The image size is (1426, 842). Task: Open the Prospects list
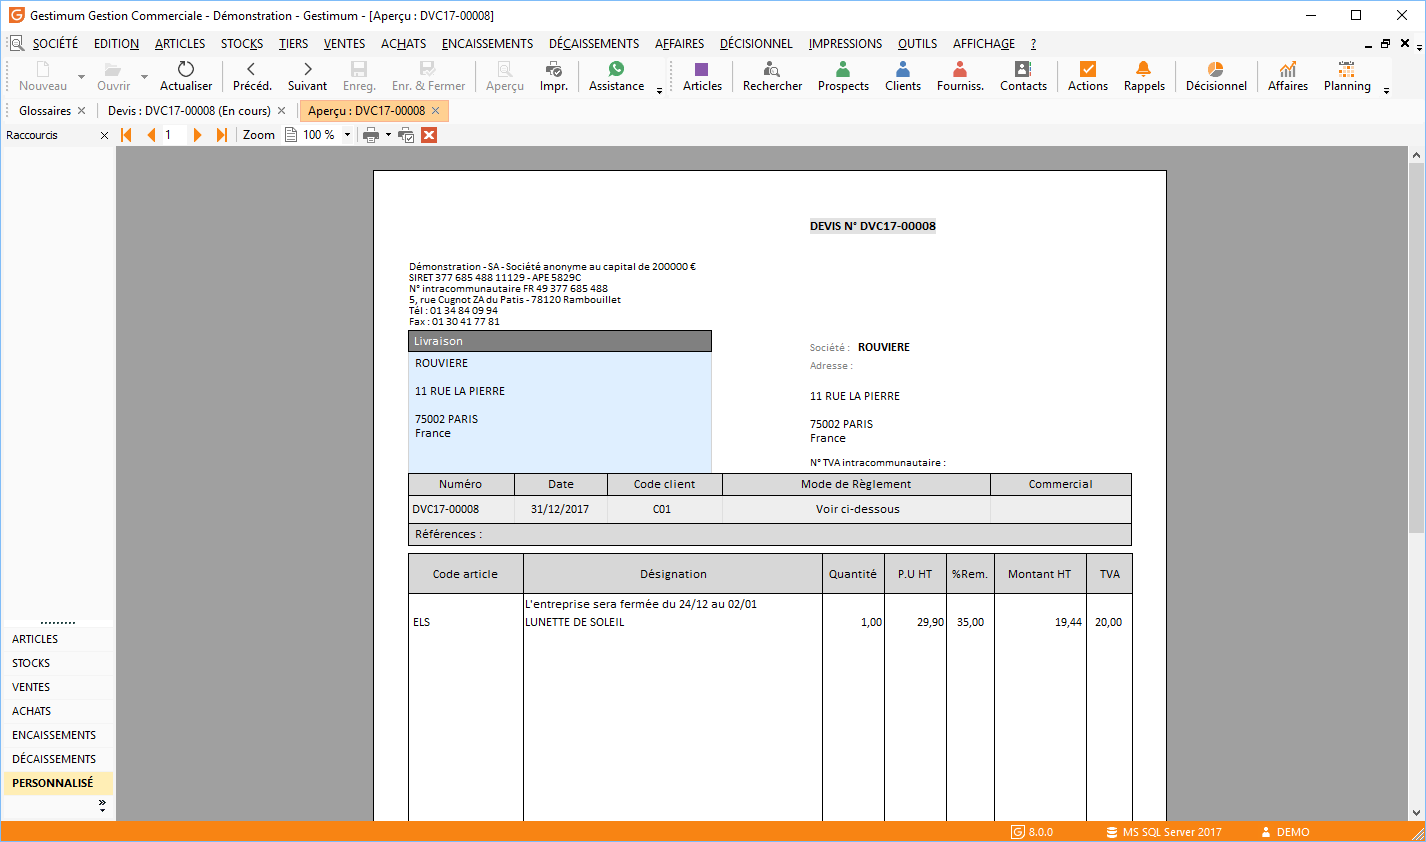click(x=843, y=76)
